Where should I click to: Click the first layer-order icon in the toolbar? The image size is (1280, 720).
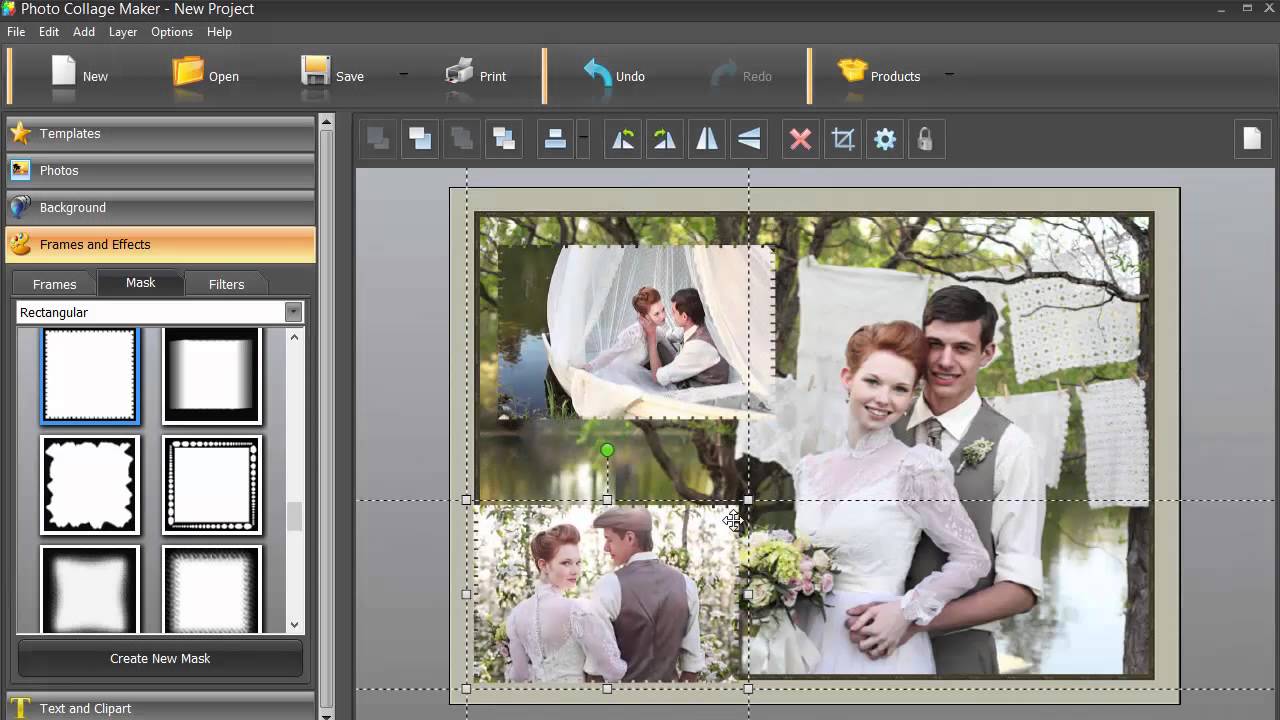[x=379, y=139]
